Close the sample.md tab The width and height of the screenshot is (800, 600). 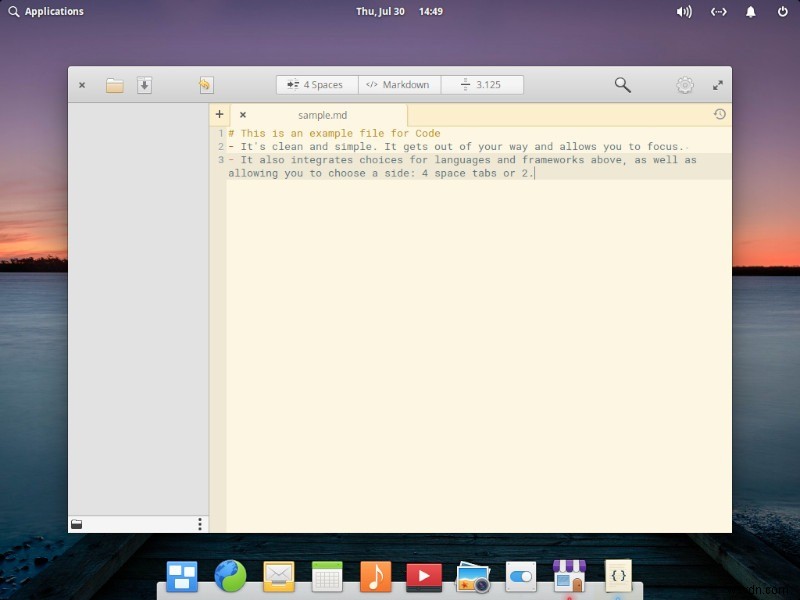(243, 114)
